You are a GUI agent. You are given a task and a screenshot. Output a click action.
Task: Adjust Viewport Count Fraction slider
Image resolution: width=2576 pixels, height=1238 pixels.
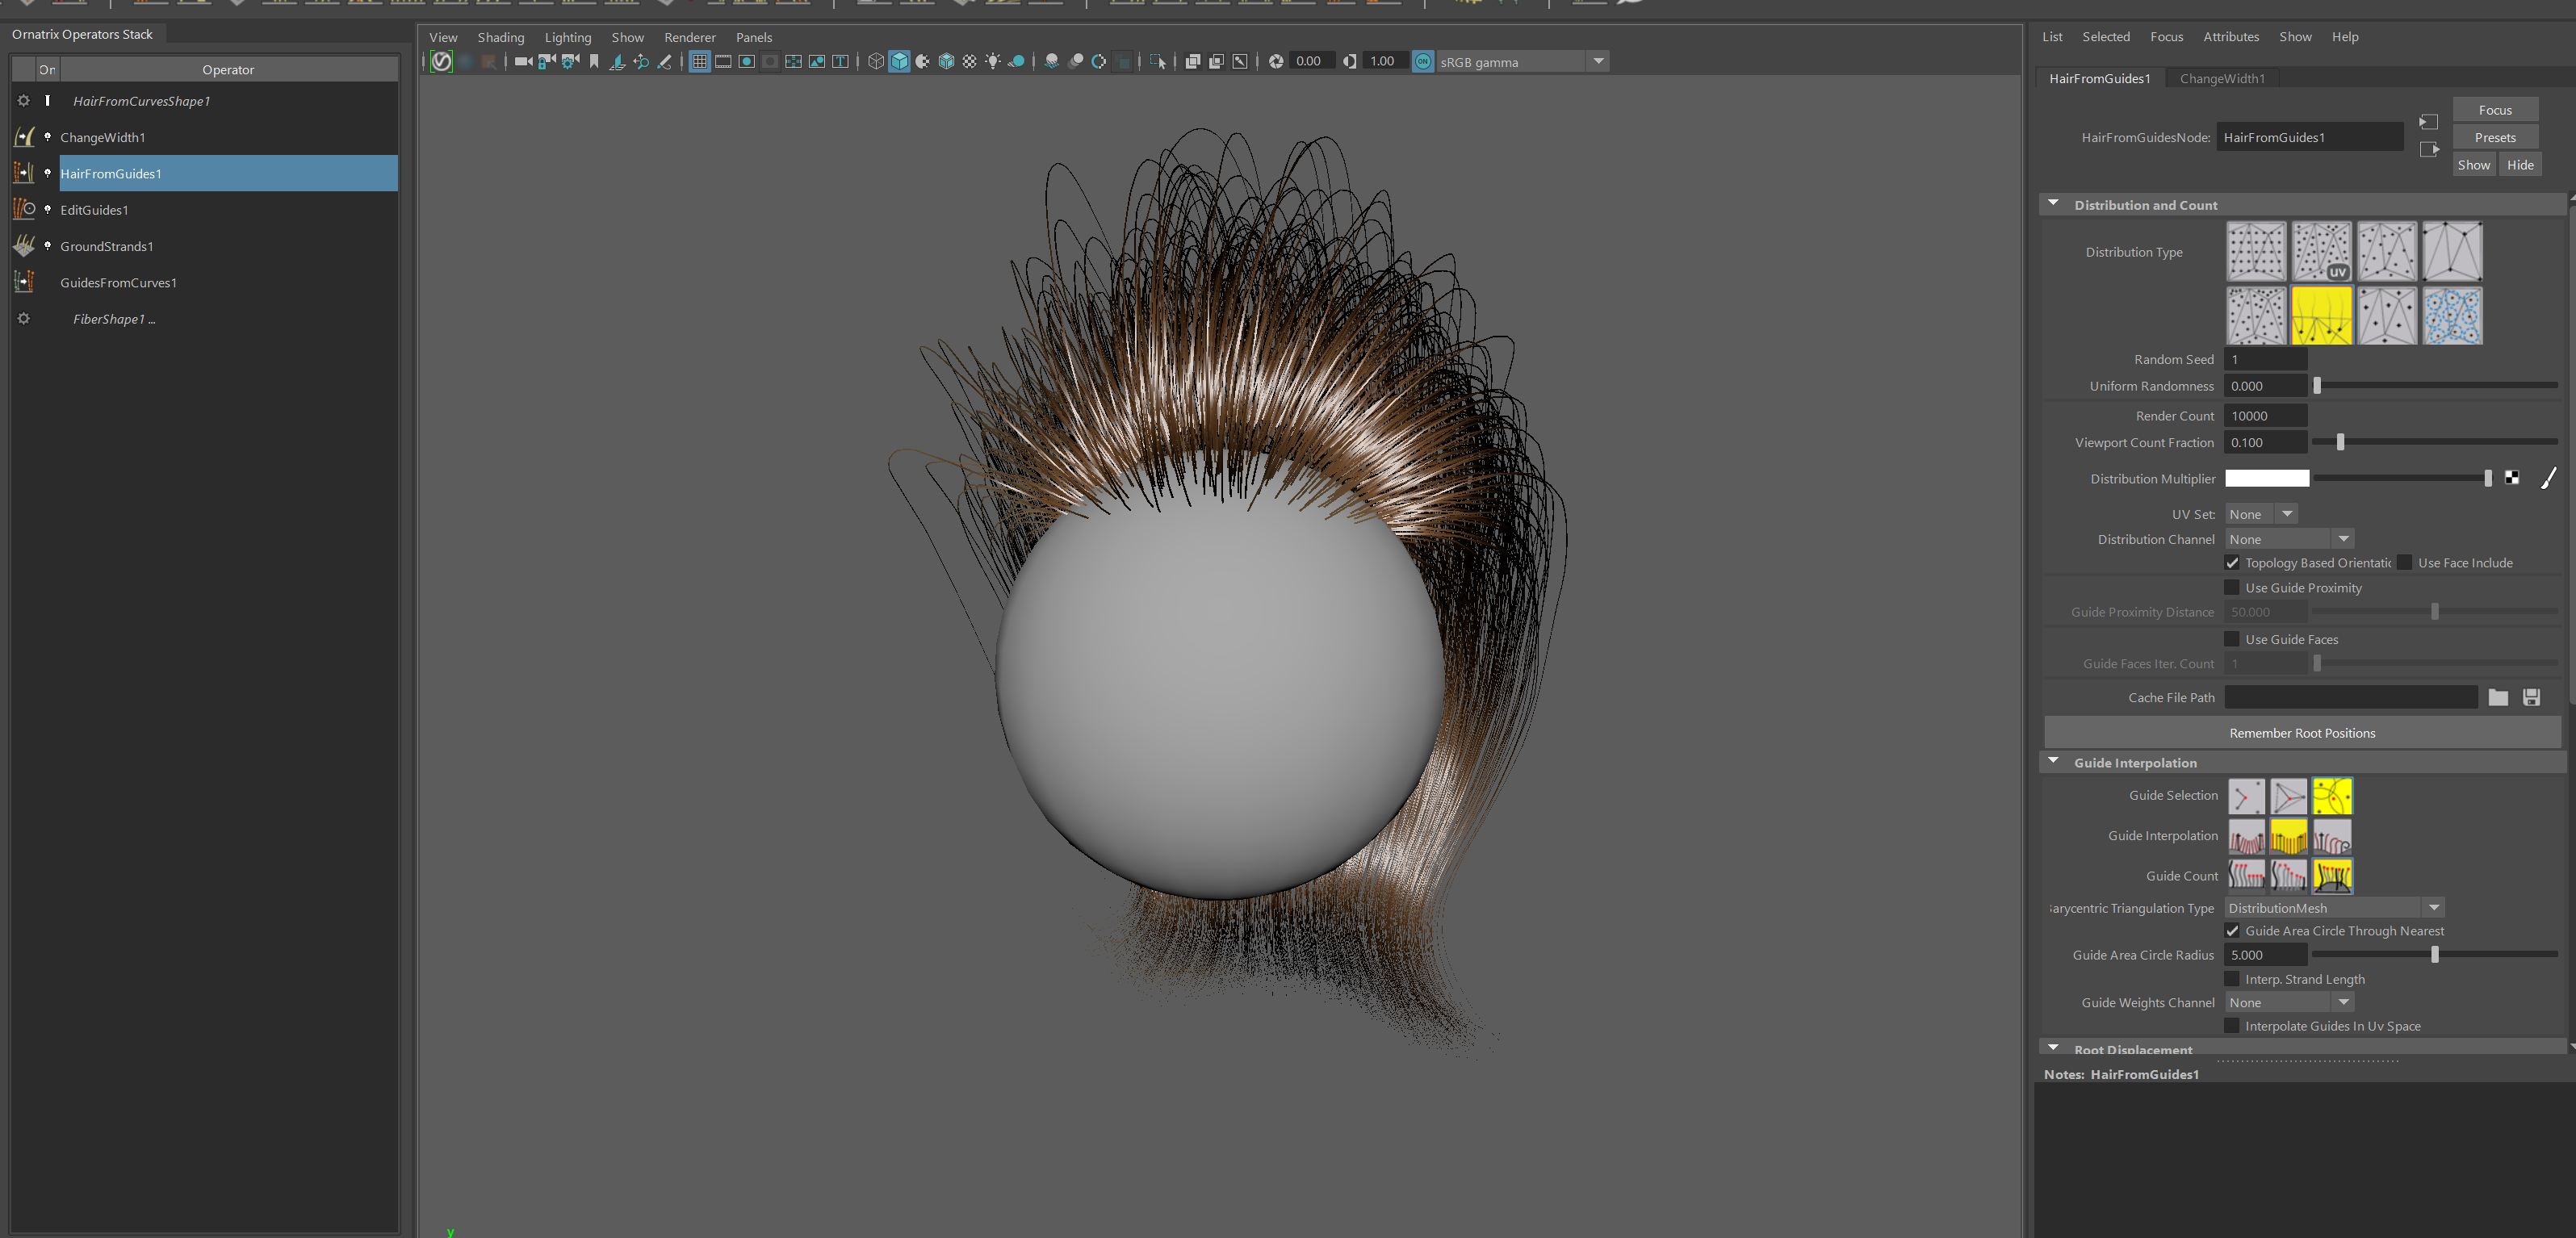pos(2340,442)
